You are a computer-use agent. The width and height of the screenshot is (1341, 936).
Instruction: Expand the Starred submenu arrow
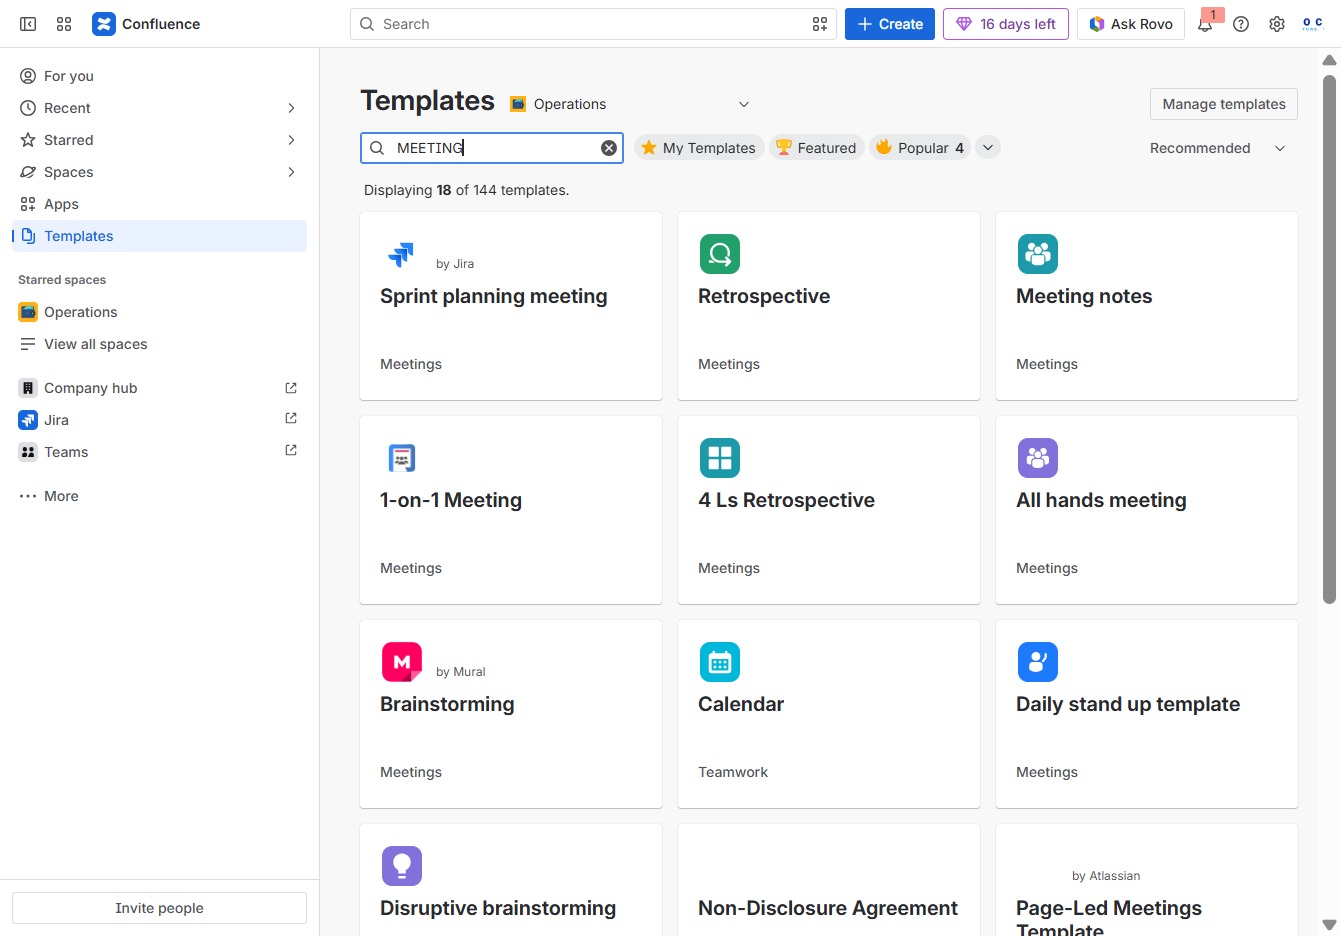tap(291, 140)
